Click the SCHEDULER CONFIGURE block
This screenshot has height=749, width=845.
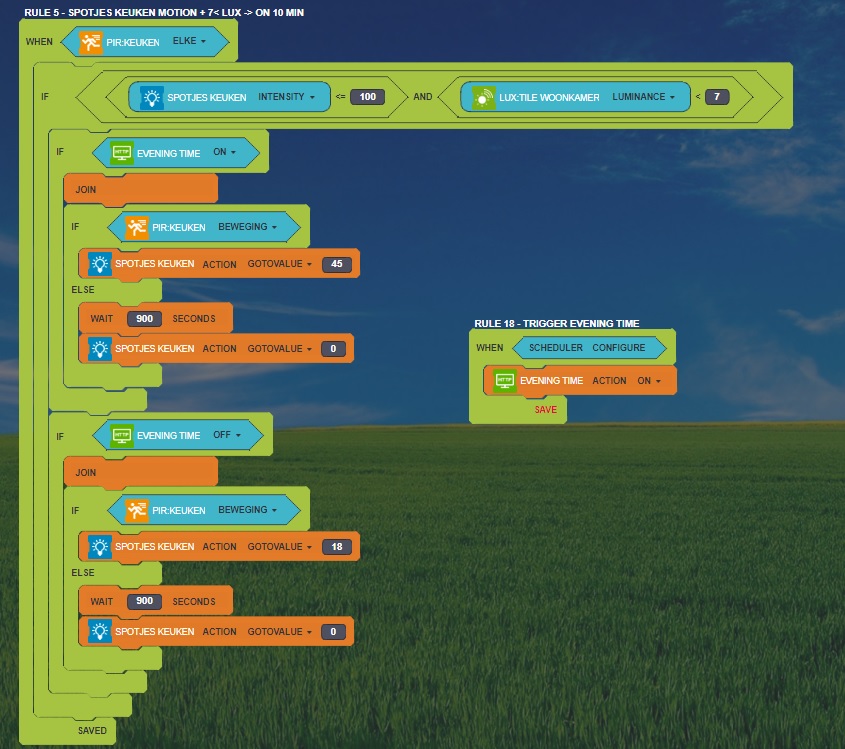(587, 347)
